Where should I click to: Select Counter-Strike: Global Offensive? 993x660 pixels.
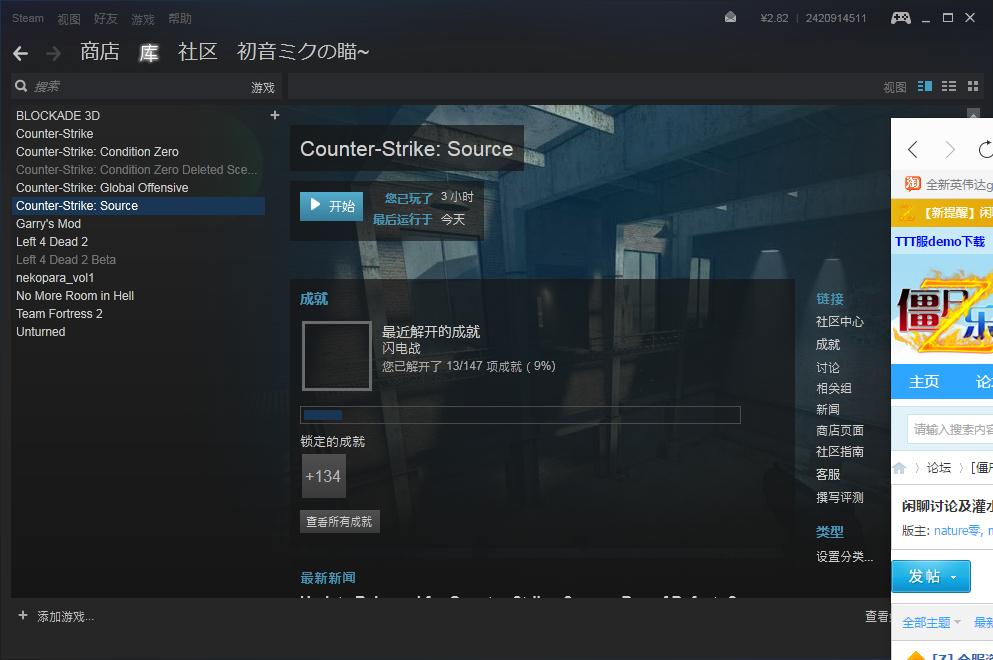(x=102, y=188)
